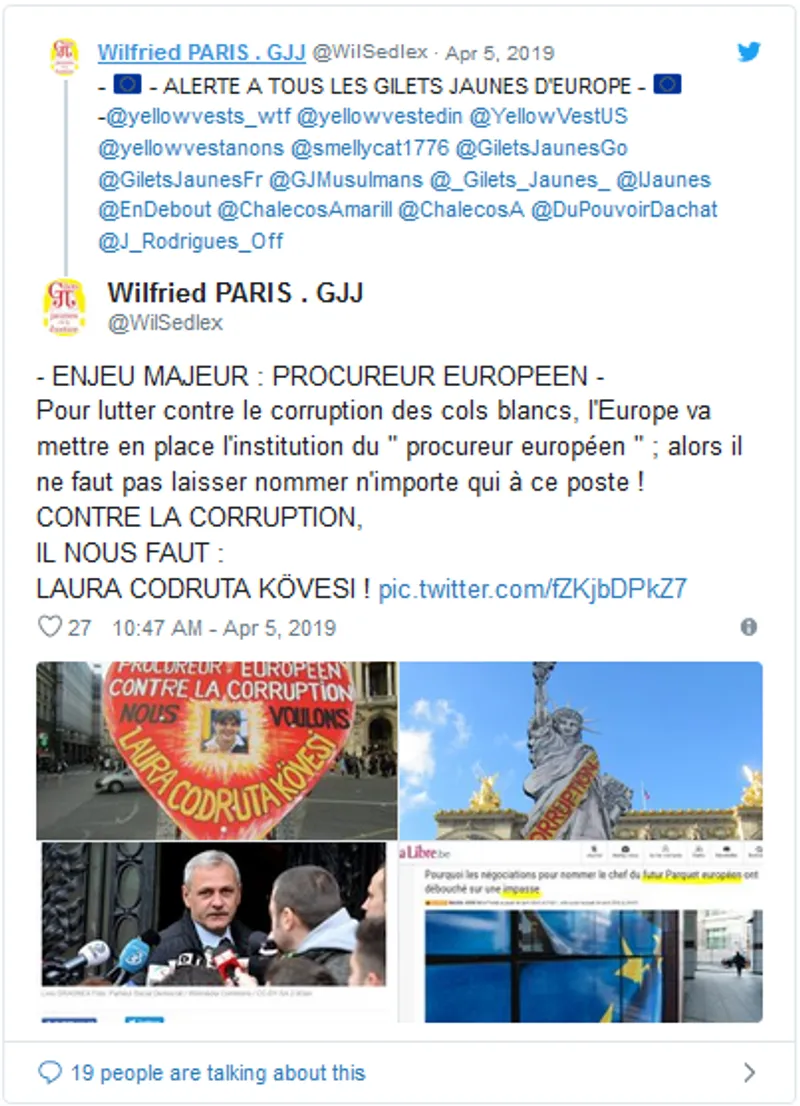Click the @WilSedlex handle under bold name
The height and width of the screenshot is (1106, 800).
point(165,323)
